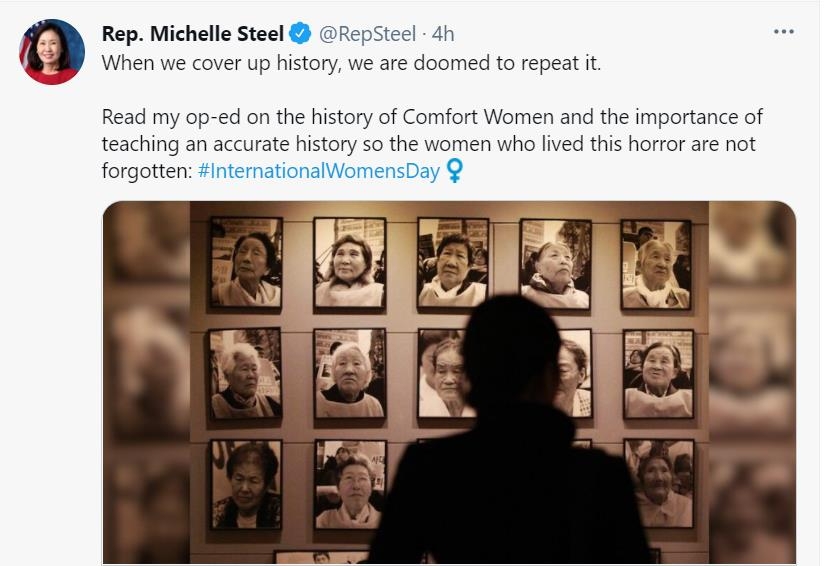Click the blue verified badge
Viewport: 826px width, 566px height.
(x=300, y=34)
